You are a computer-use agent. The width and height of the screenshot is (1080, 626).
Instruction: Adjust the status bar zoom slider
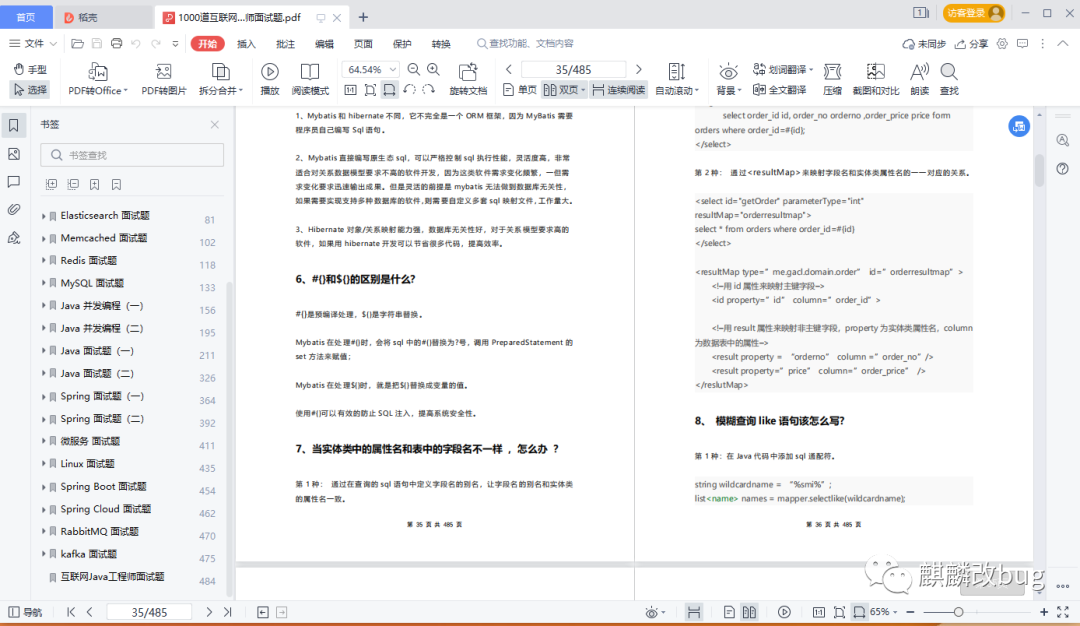click(x=958, y=612)
